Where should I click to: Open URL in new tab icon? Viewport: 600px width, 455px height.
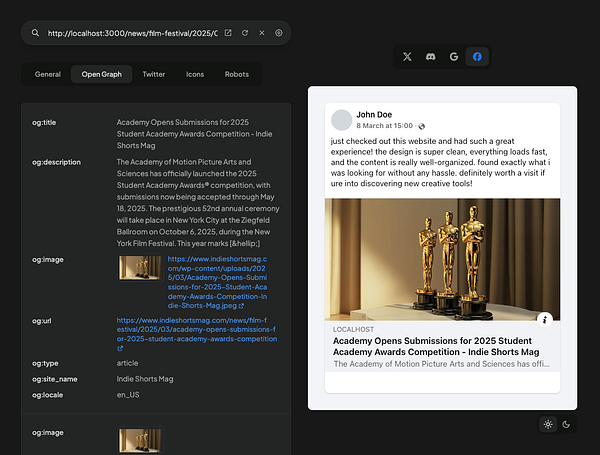tap(228, 33)
